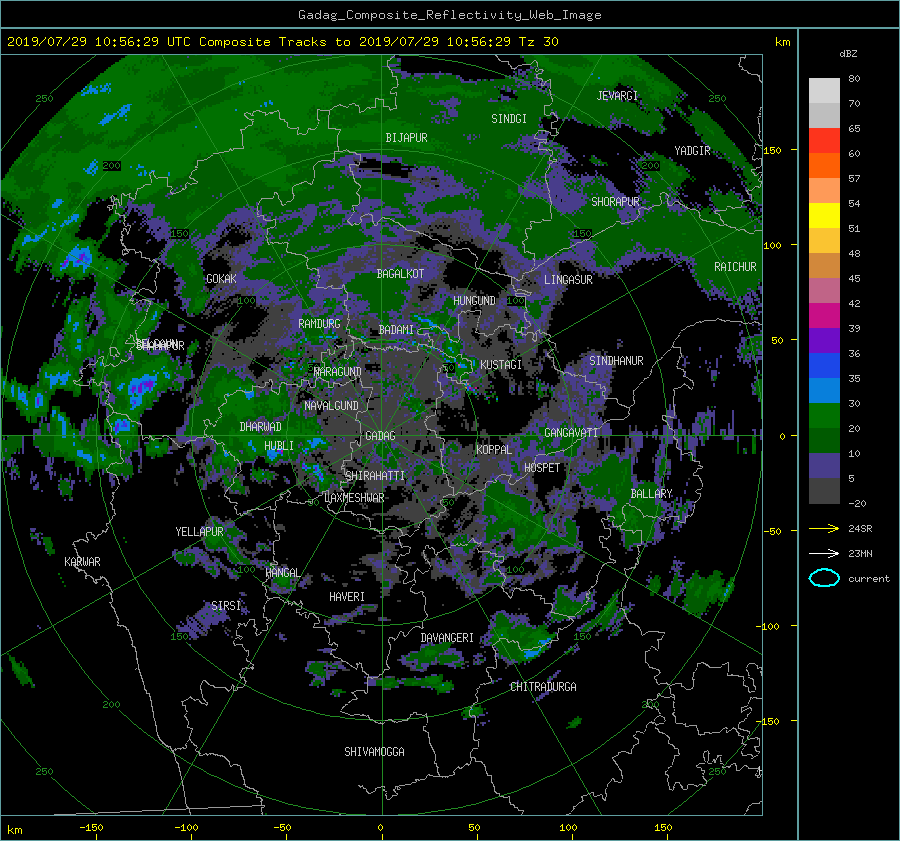Click the RAMDURG city label
Image resolution: width=900 pixels, height=841 pixels.
(x=319, y=324)
